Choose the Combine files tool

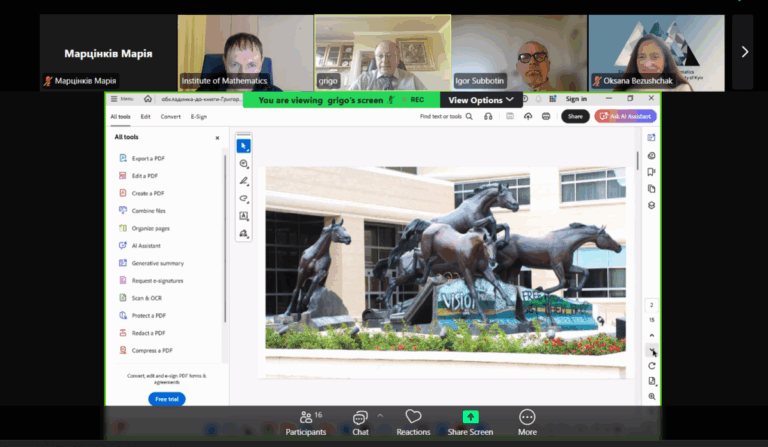point(148,211)
